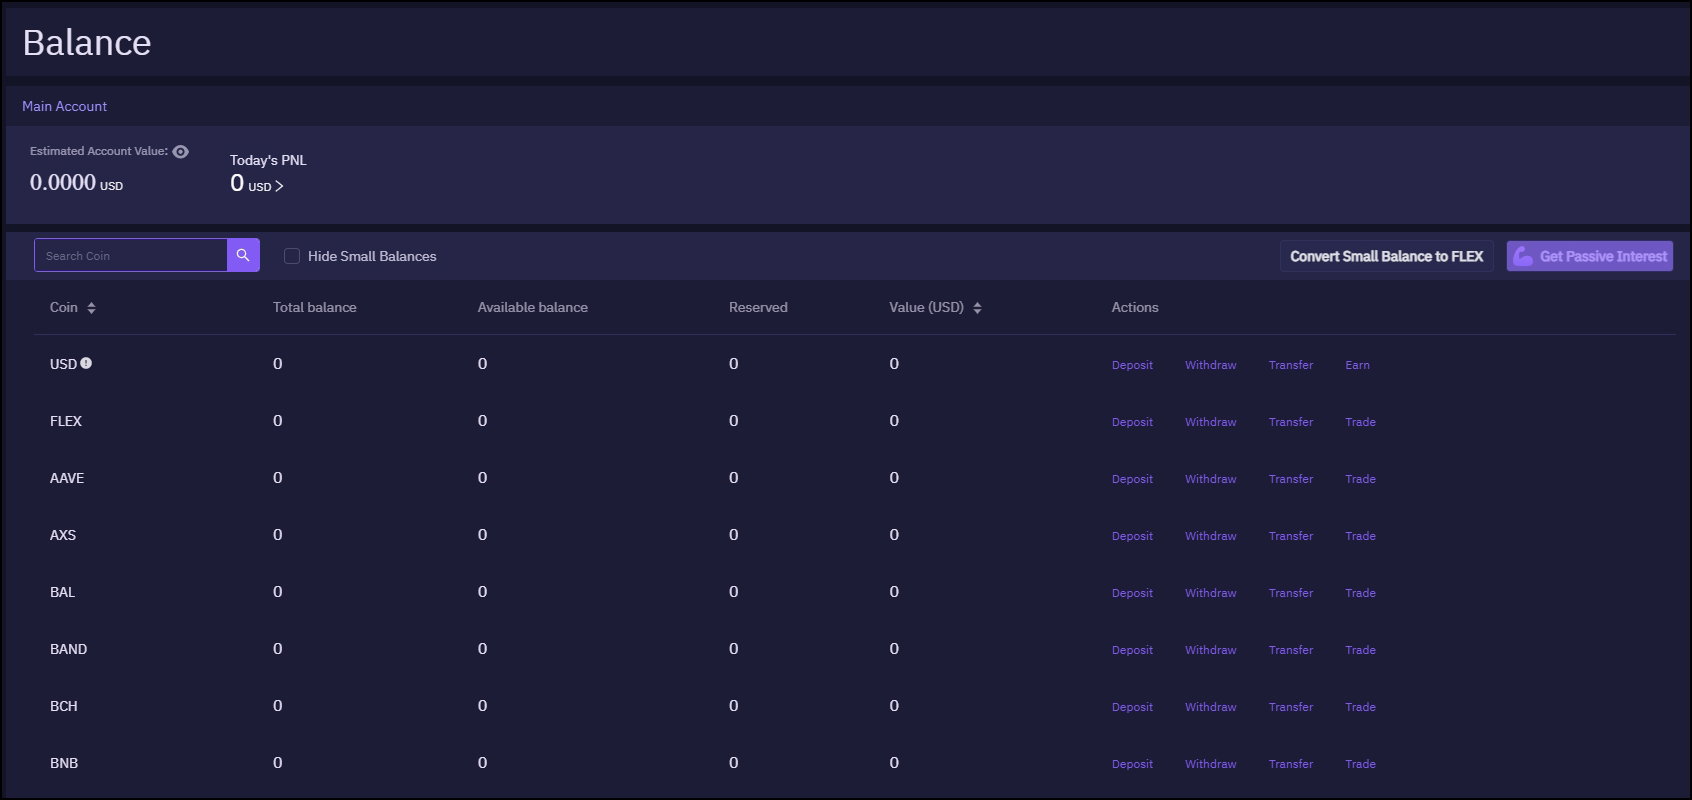
Task: Select the FLEX coin name
Action: 66,421
